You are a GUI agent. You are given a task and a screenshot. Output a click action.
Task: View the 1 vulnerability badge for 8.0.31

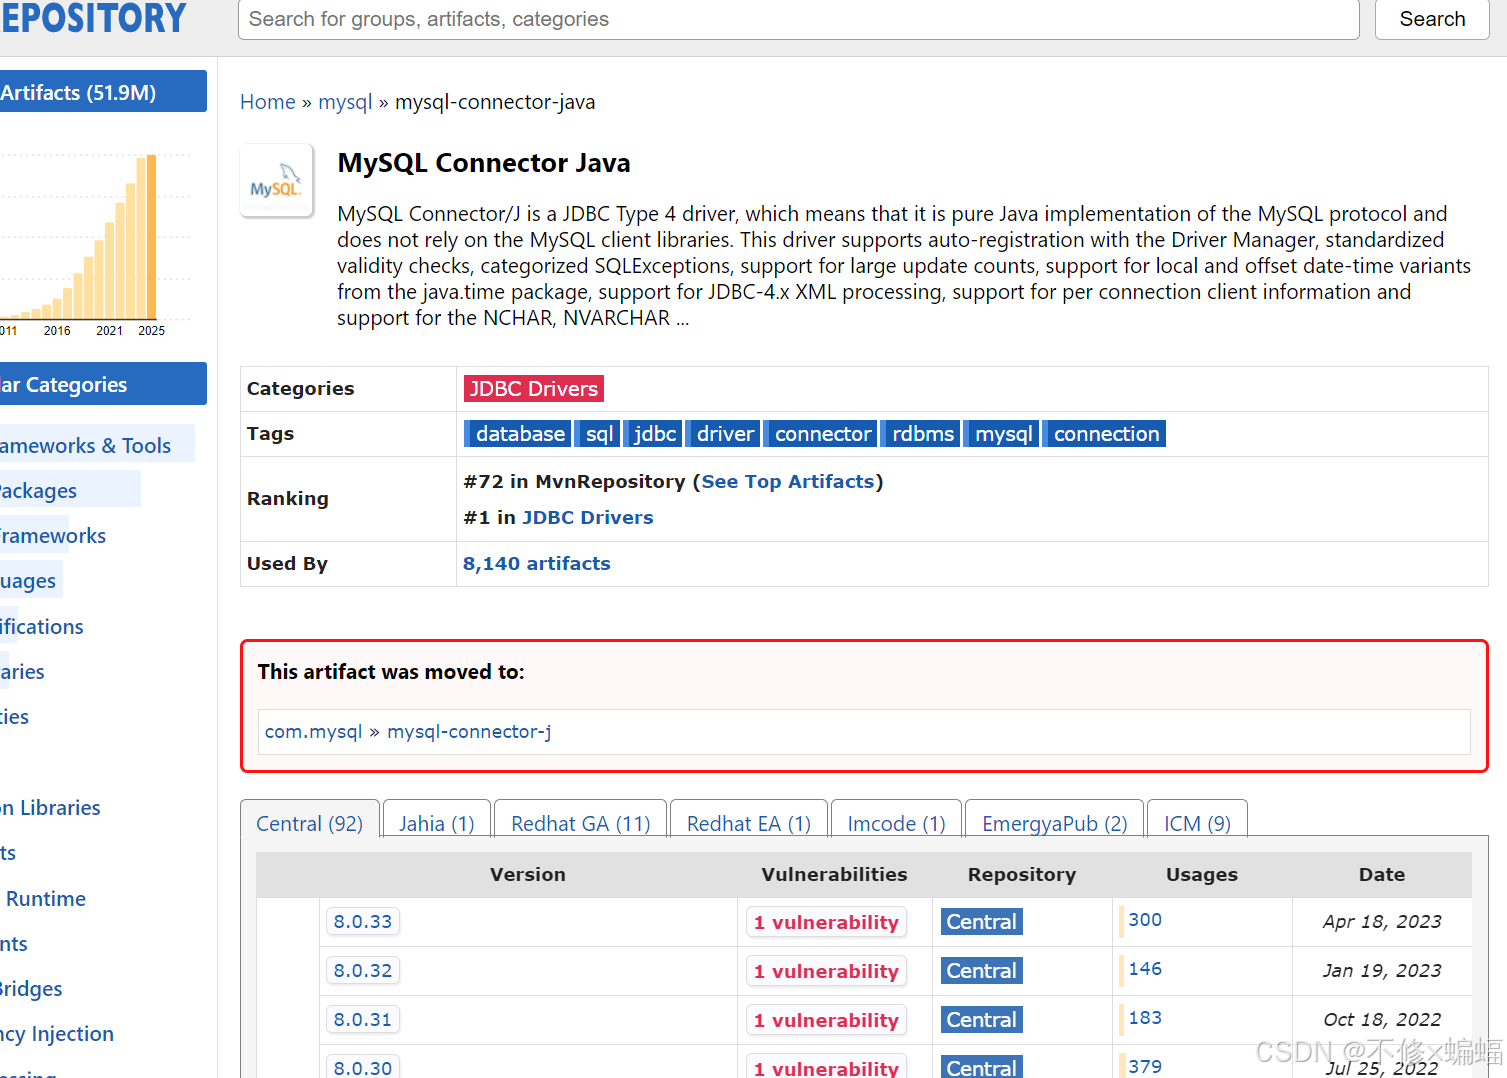tap(826, 1020)
